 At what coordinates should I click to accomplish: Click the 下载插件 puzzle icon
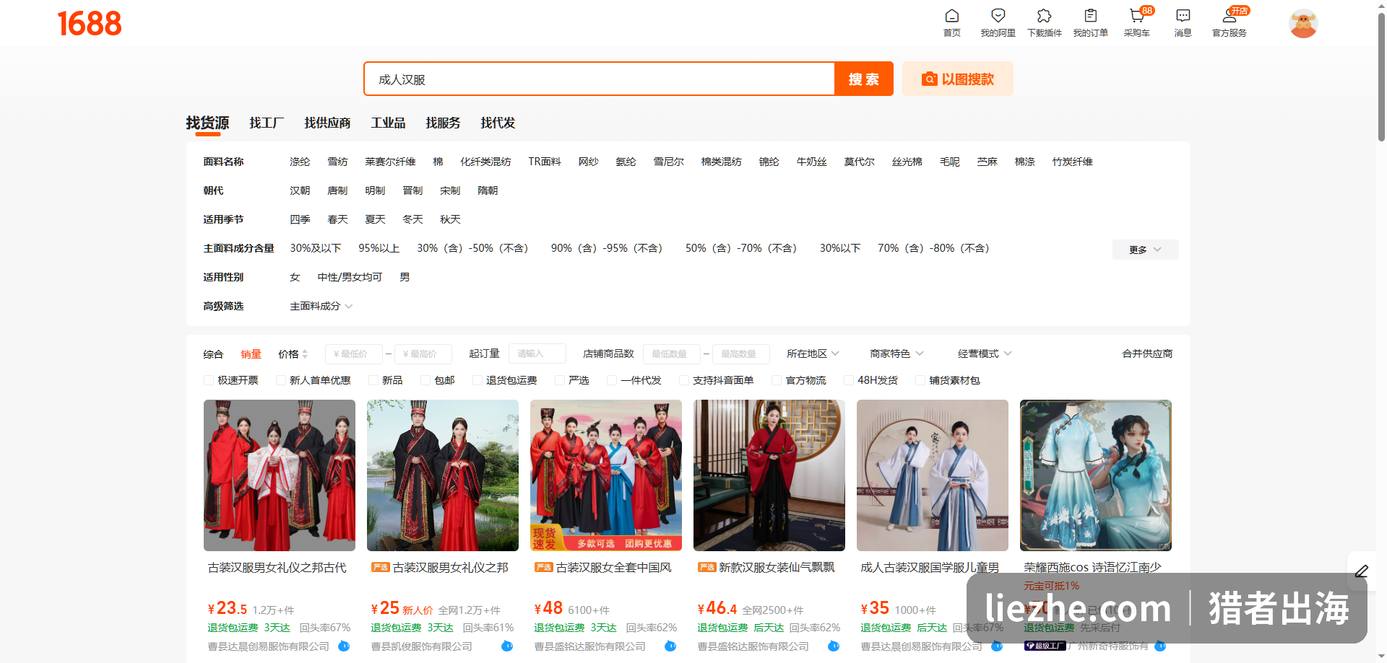coord(1044,16)
